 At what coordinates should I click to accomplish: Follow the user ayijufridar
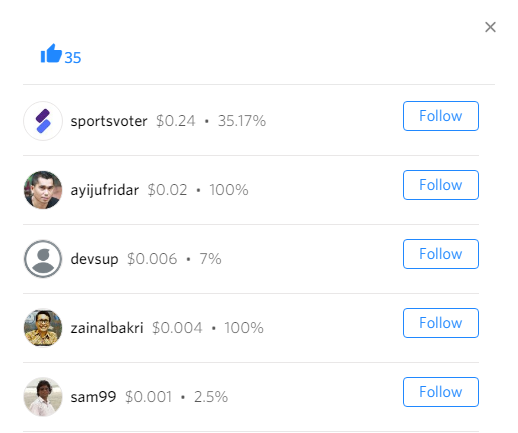tap(441, 185)
